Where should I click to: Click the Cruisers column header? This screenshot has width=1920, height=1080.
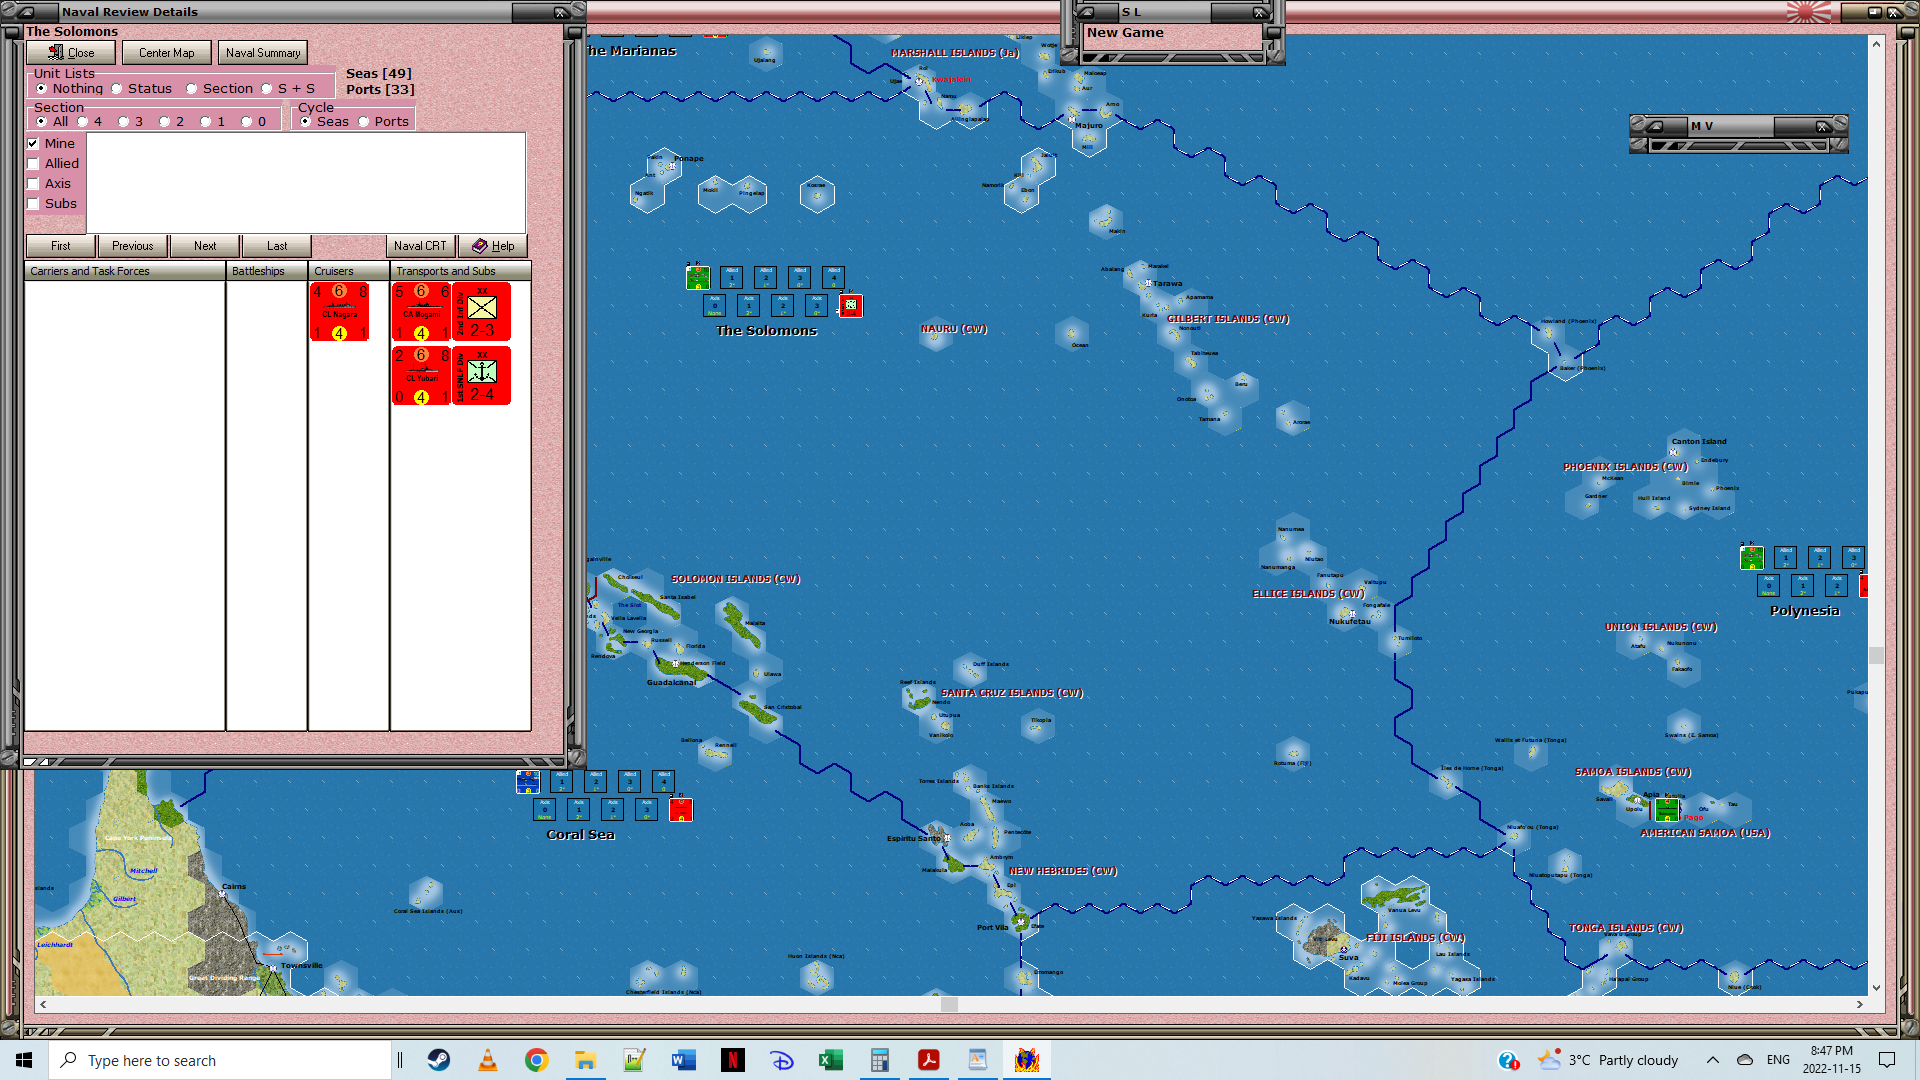pyautogui.click(x=348, y=271)
